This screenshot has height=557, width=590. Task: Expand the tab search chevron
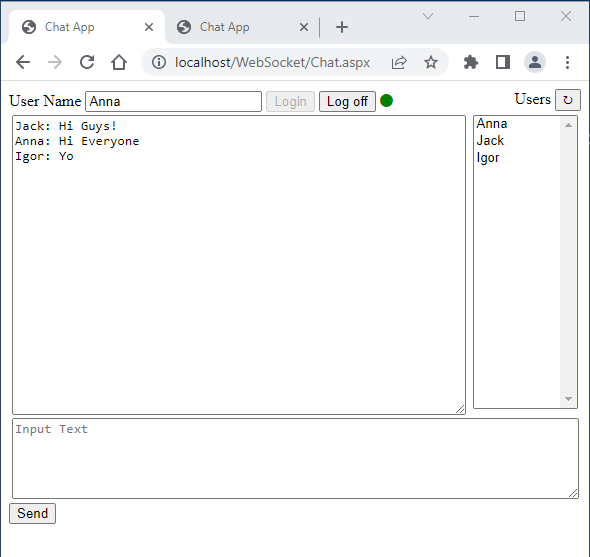(x=428, y=16)
